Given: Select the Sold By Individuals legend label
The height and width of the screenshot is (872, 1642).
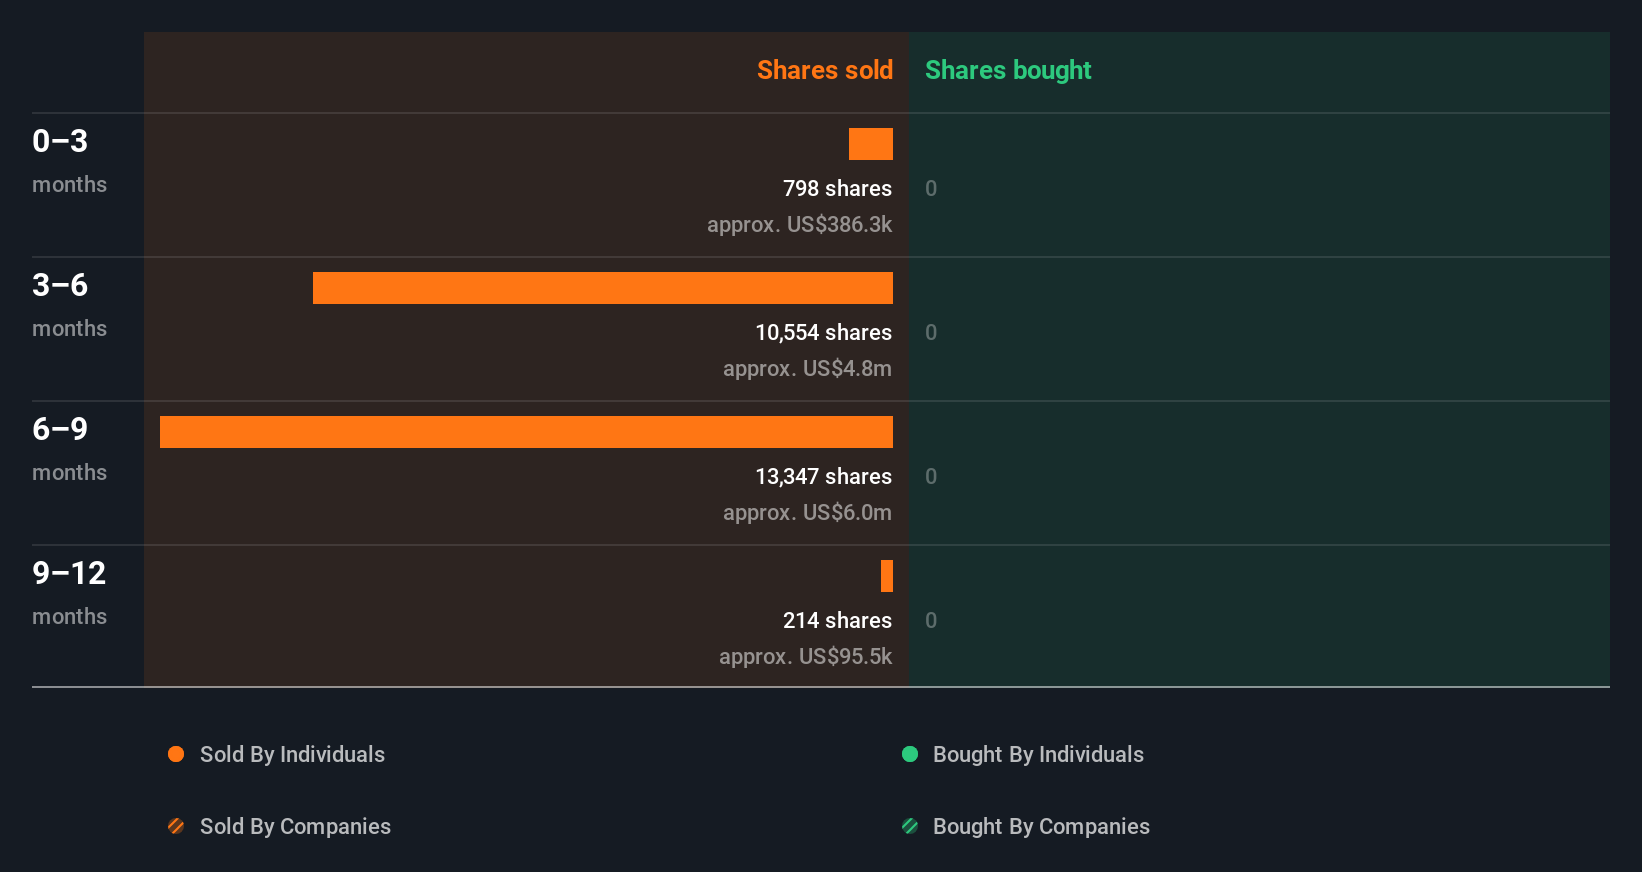Looking at the screenshot, I should point(292,754).
